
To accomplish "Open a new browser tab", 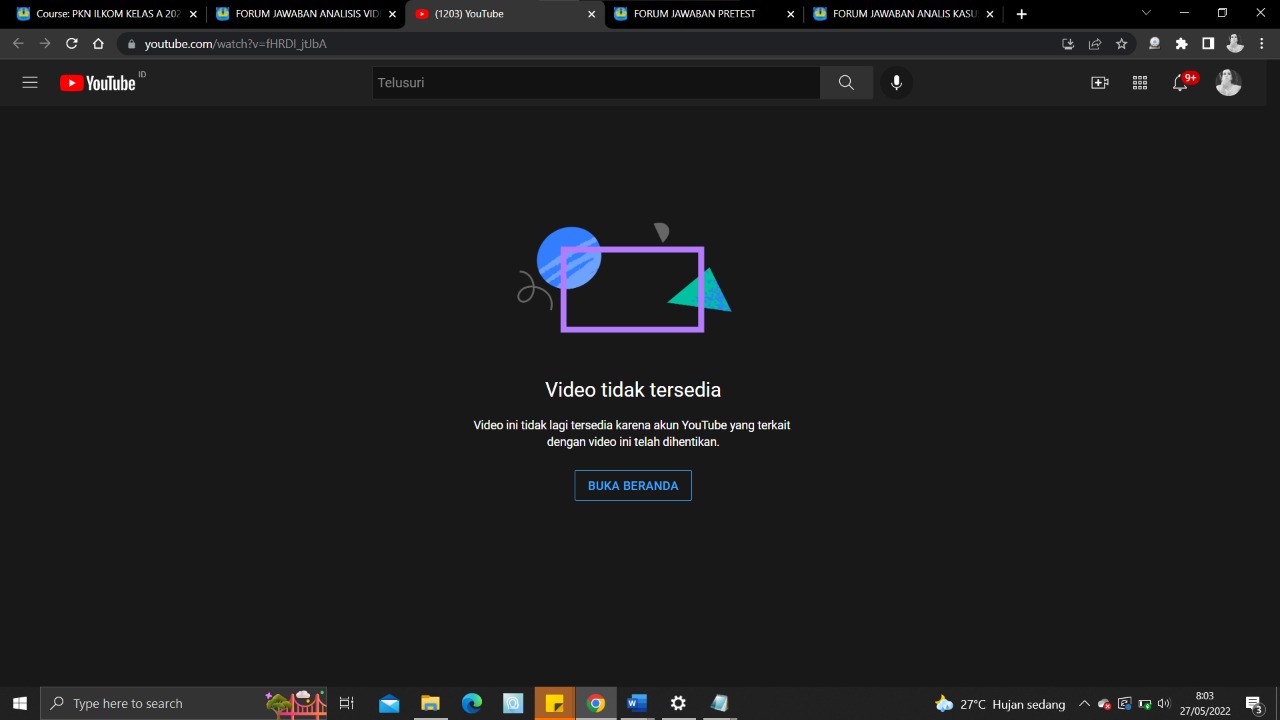I will 1021,14.
